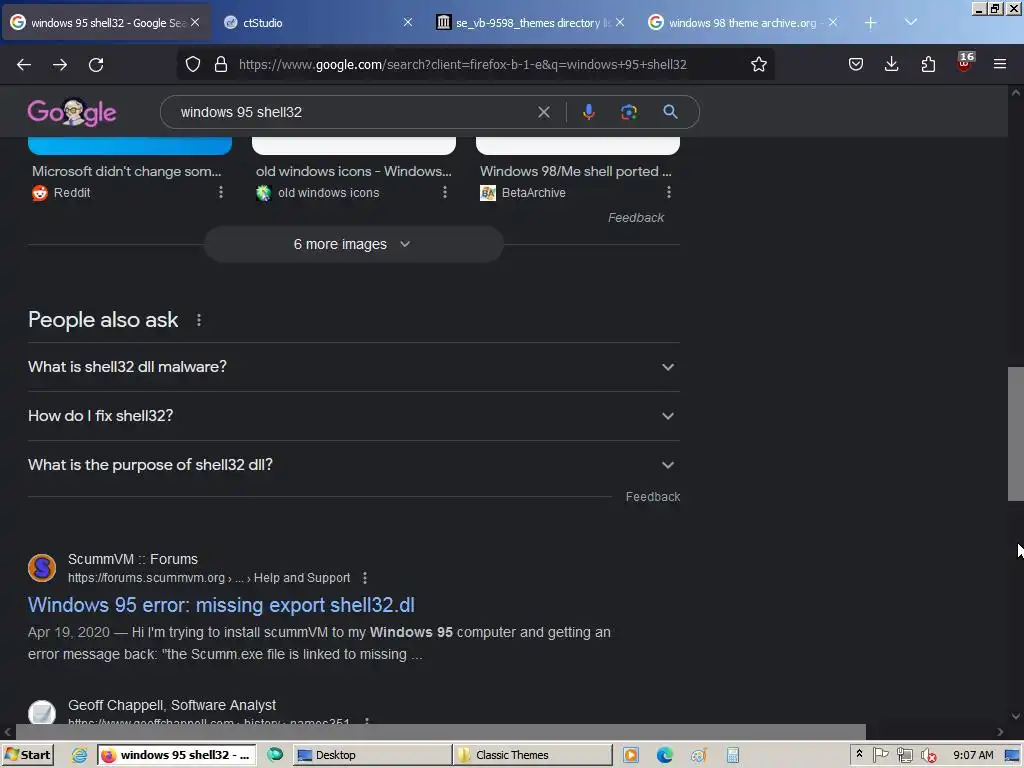
Task: Click the vertical scrollbar thumb
Action: pyautogui.click(x=1016, y=434)
